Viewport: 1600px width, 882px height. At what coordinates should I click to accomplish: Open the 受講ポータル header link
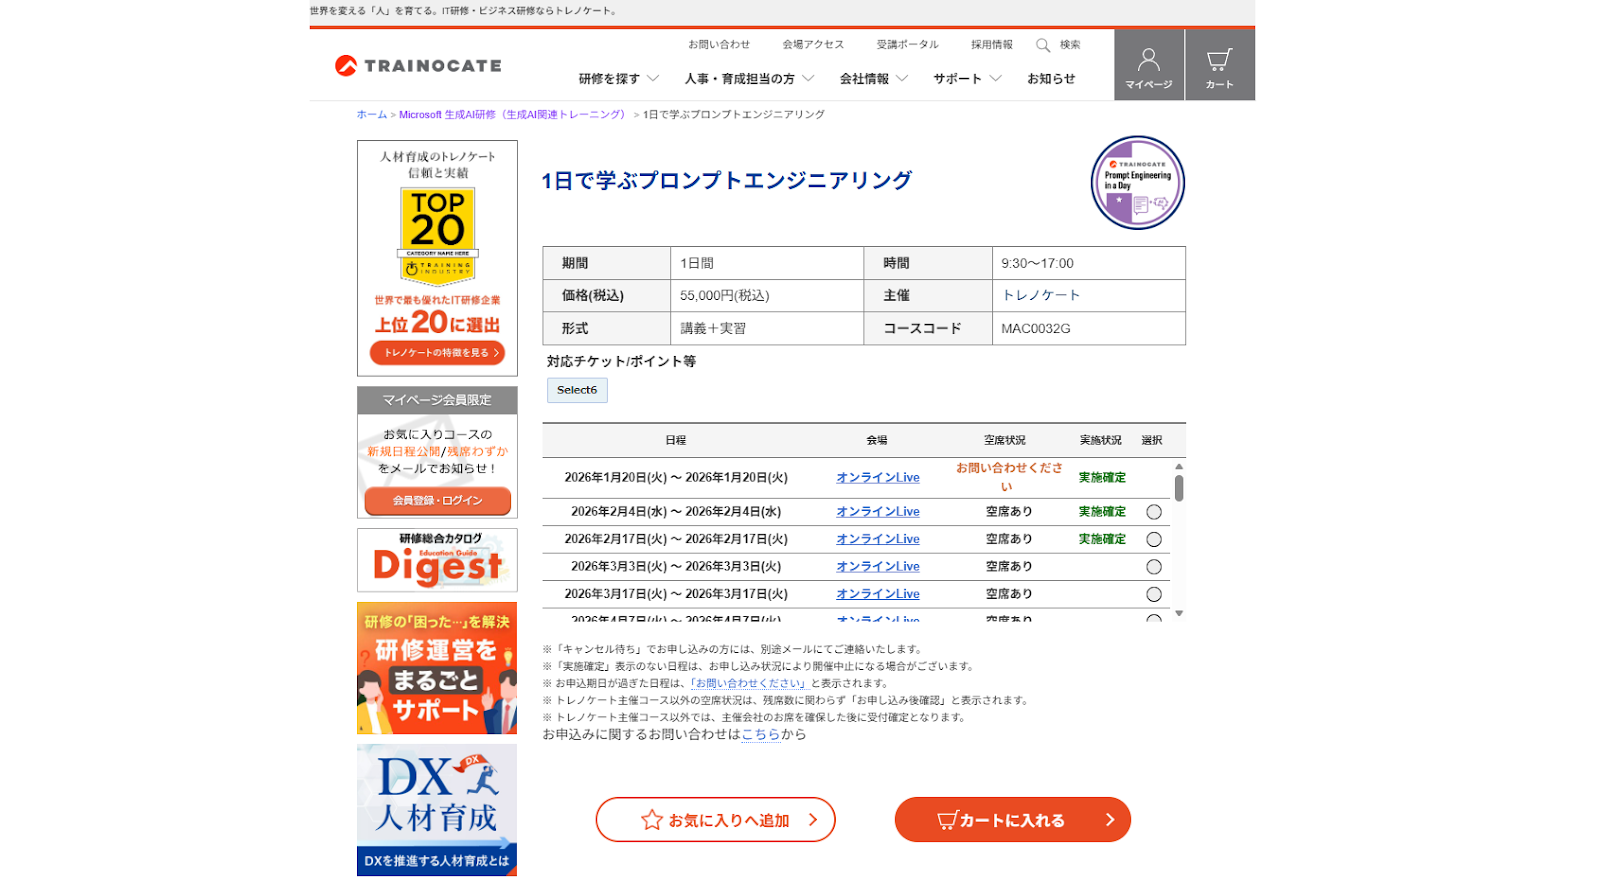(907, 45)
